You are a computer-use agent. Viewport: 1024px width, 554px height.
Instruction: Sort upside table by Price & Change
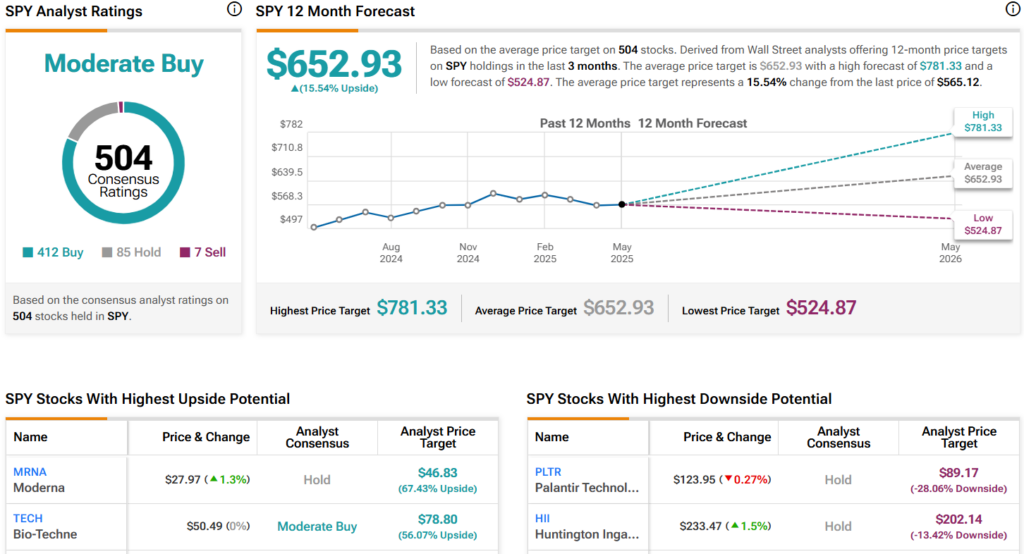206,437
